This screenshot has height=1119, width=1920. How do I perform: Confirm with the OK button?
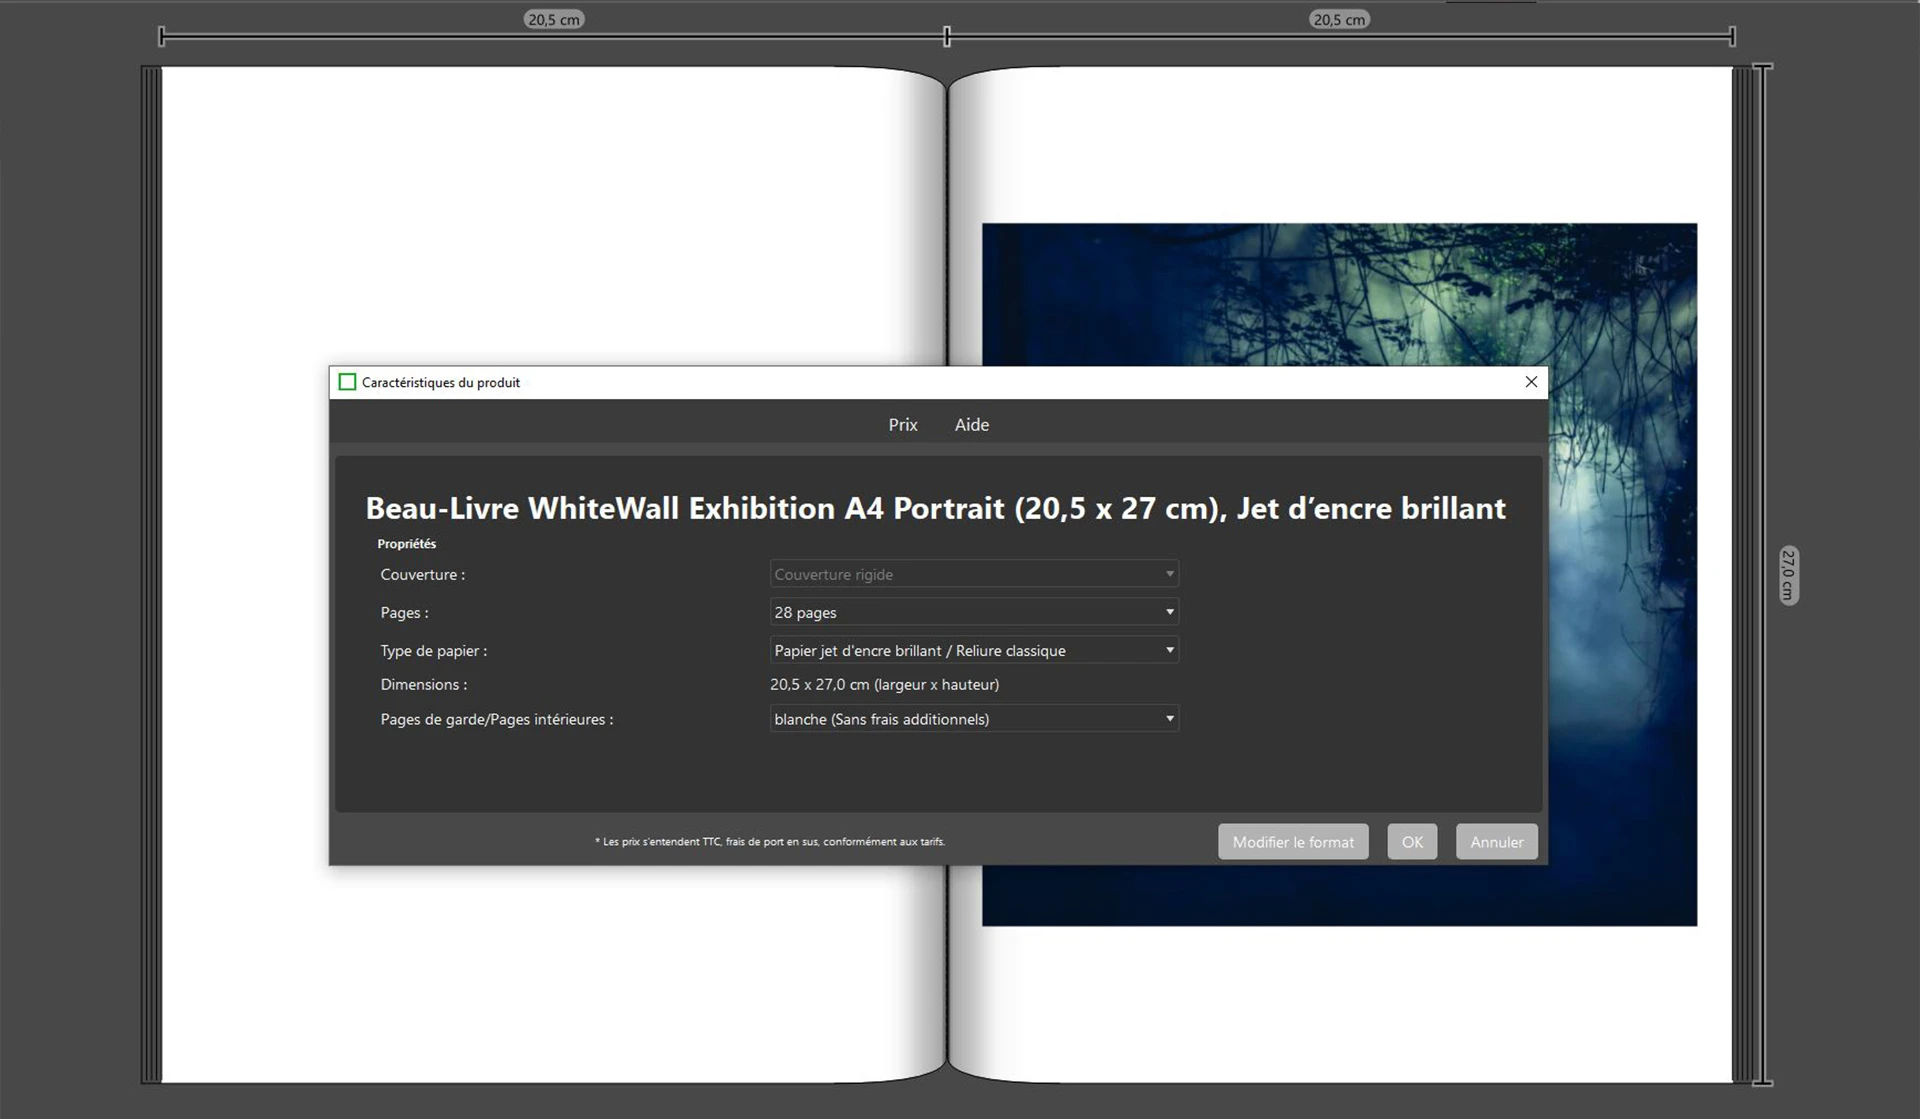click(1411, 842)
